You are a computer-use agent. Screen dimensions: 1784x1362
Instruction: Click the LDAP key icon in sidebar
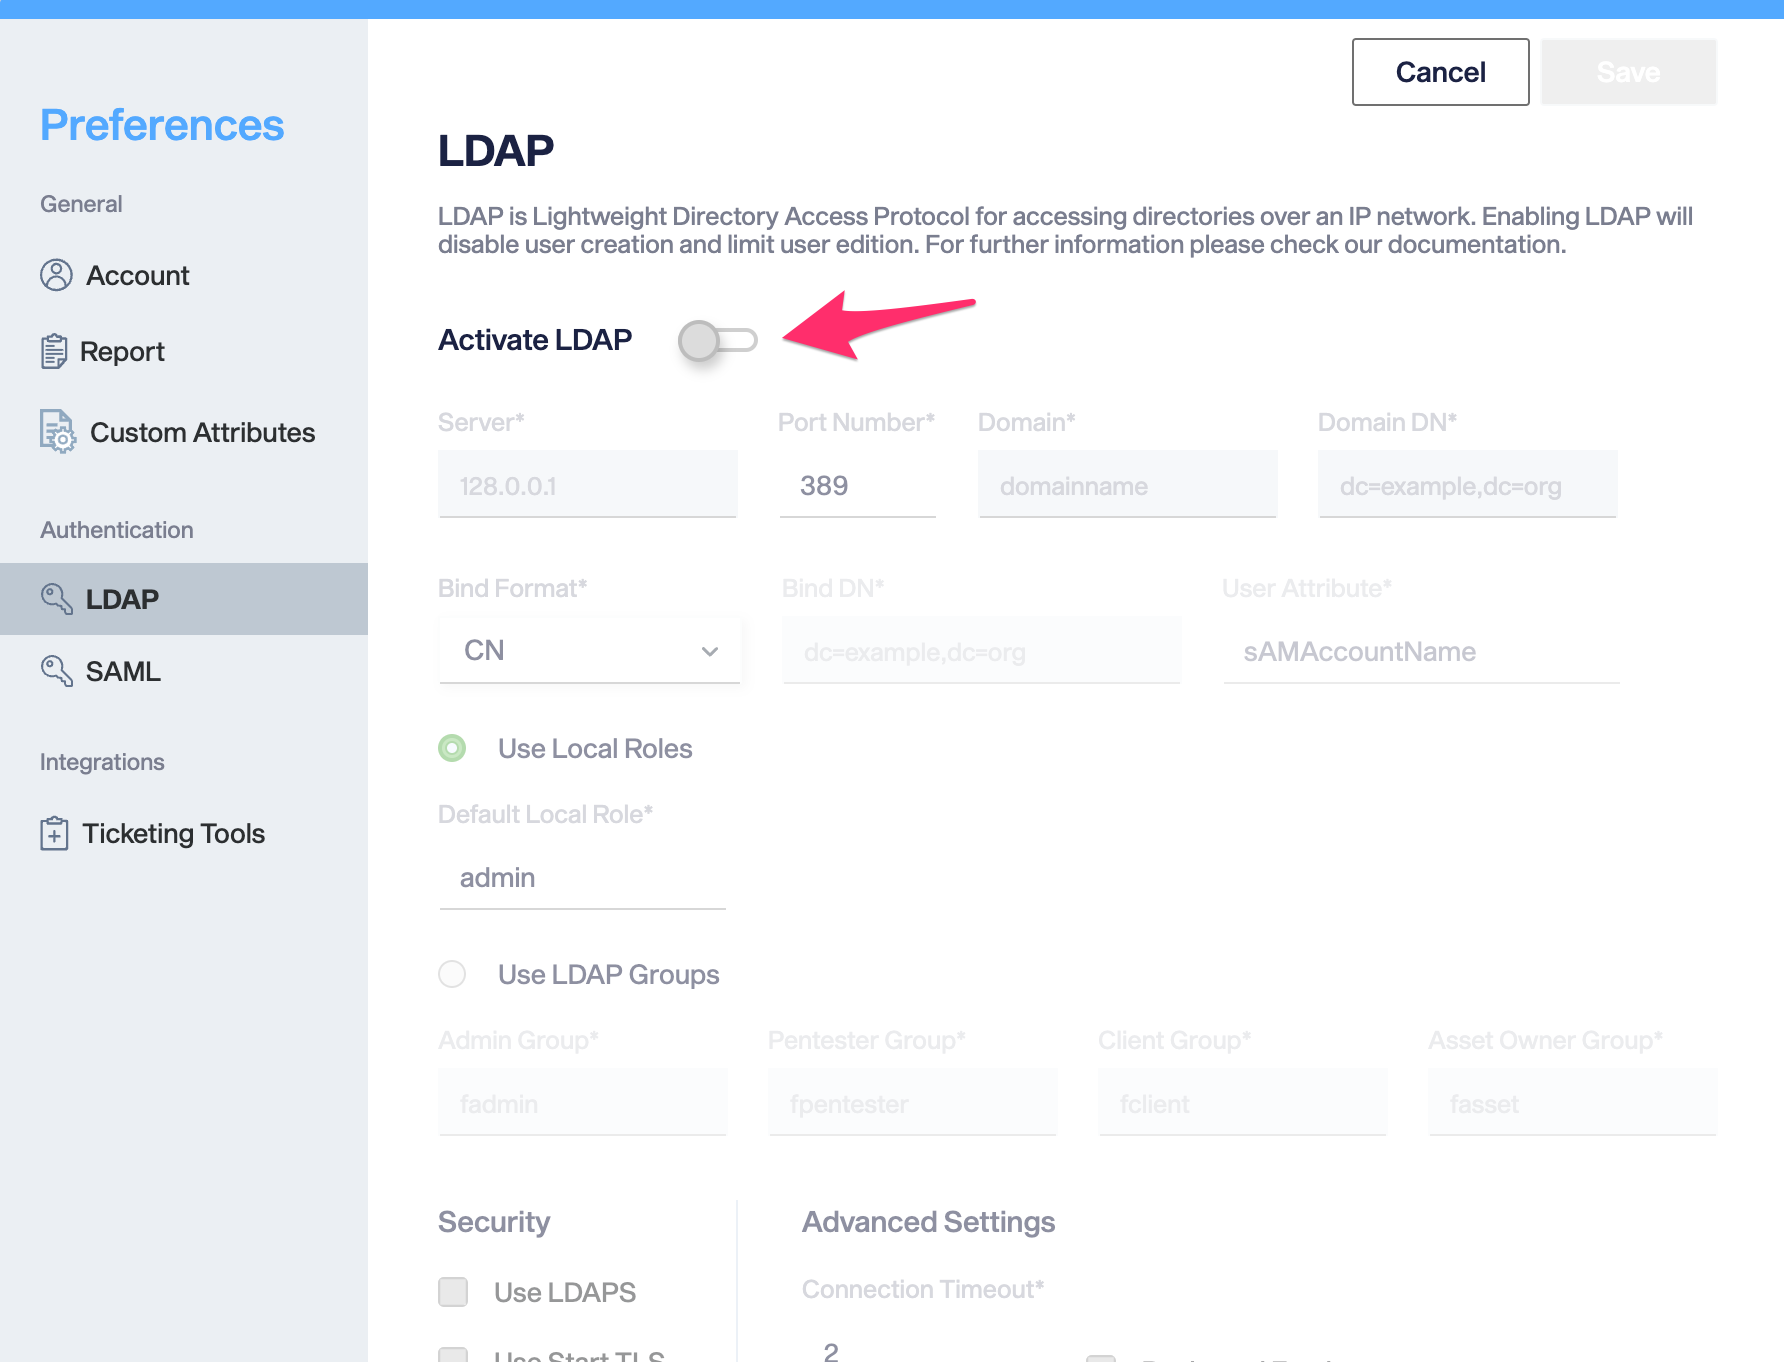(x=57, y=599)
